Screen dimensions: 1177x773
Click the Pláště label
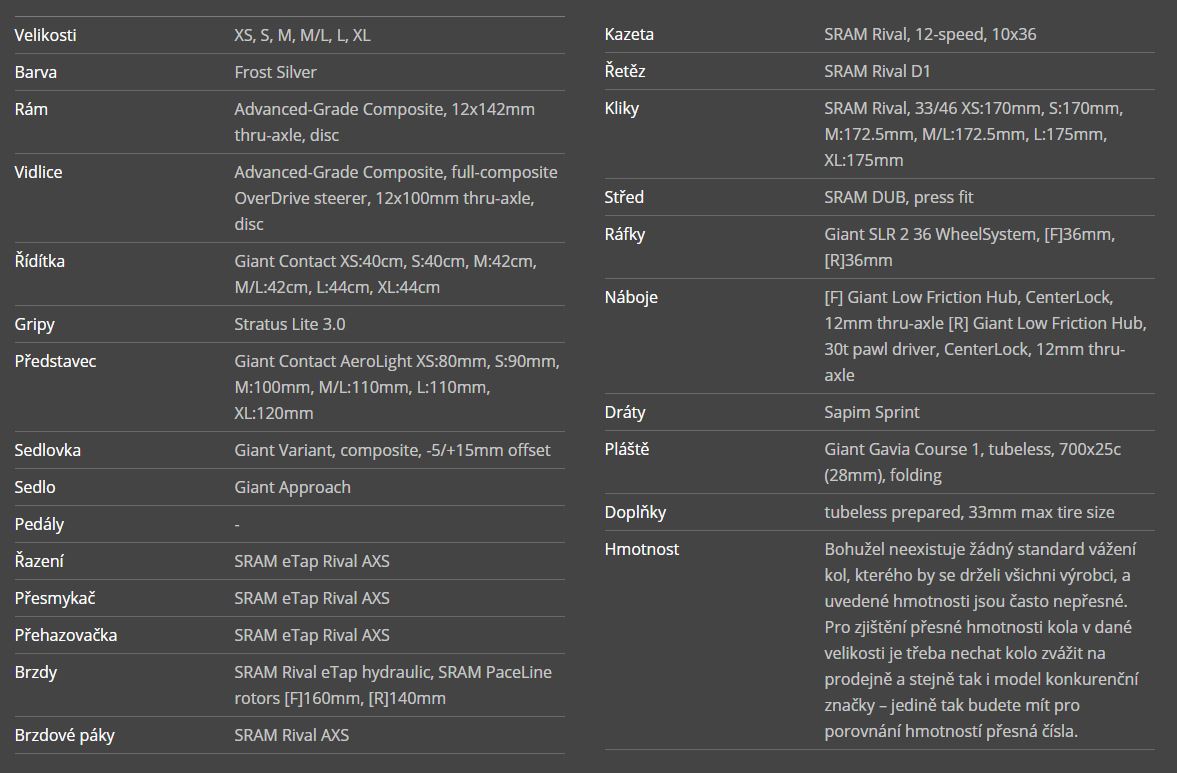tap(627, 449)
